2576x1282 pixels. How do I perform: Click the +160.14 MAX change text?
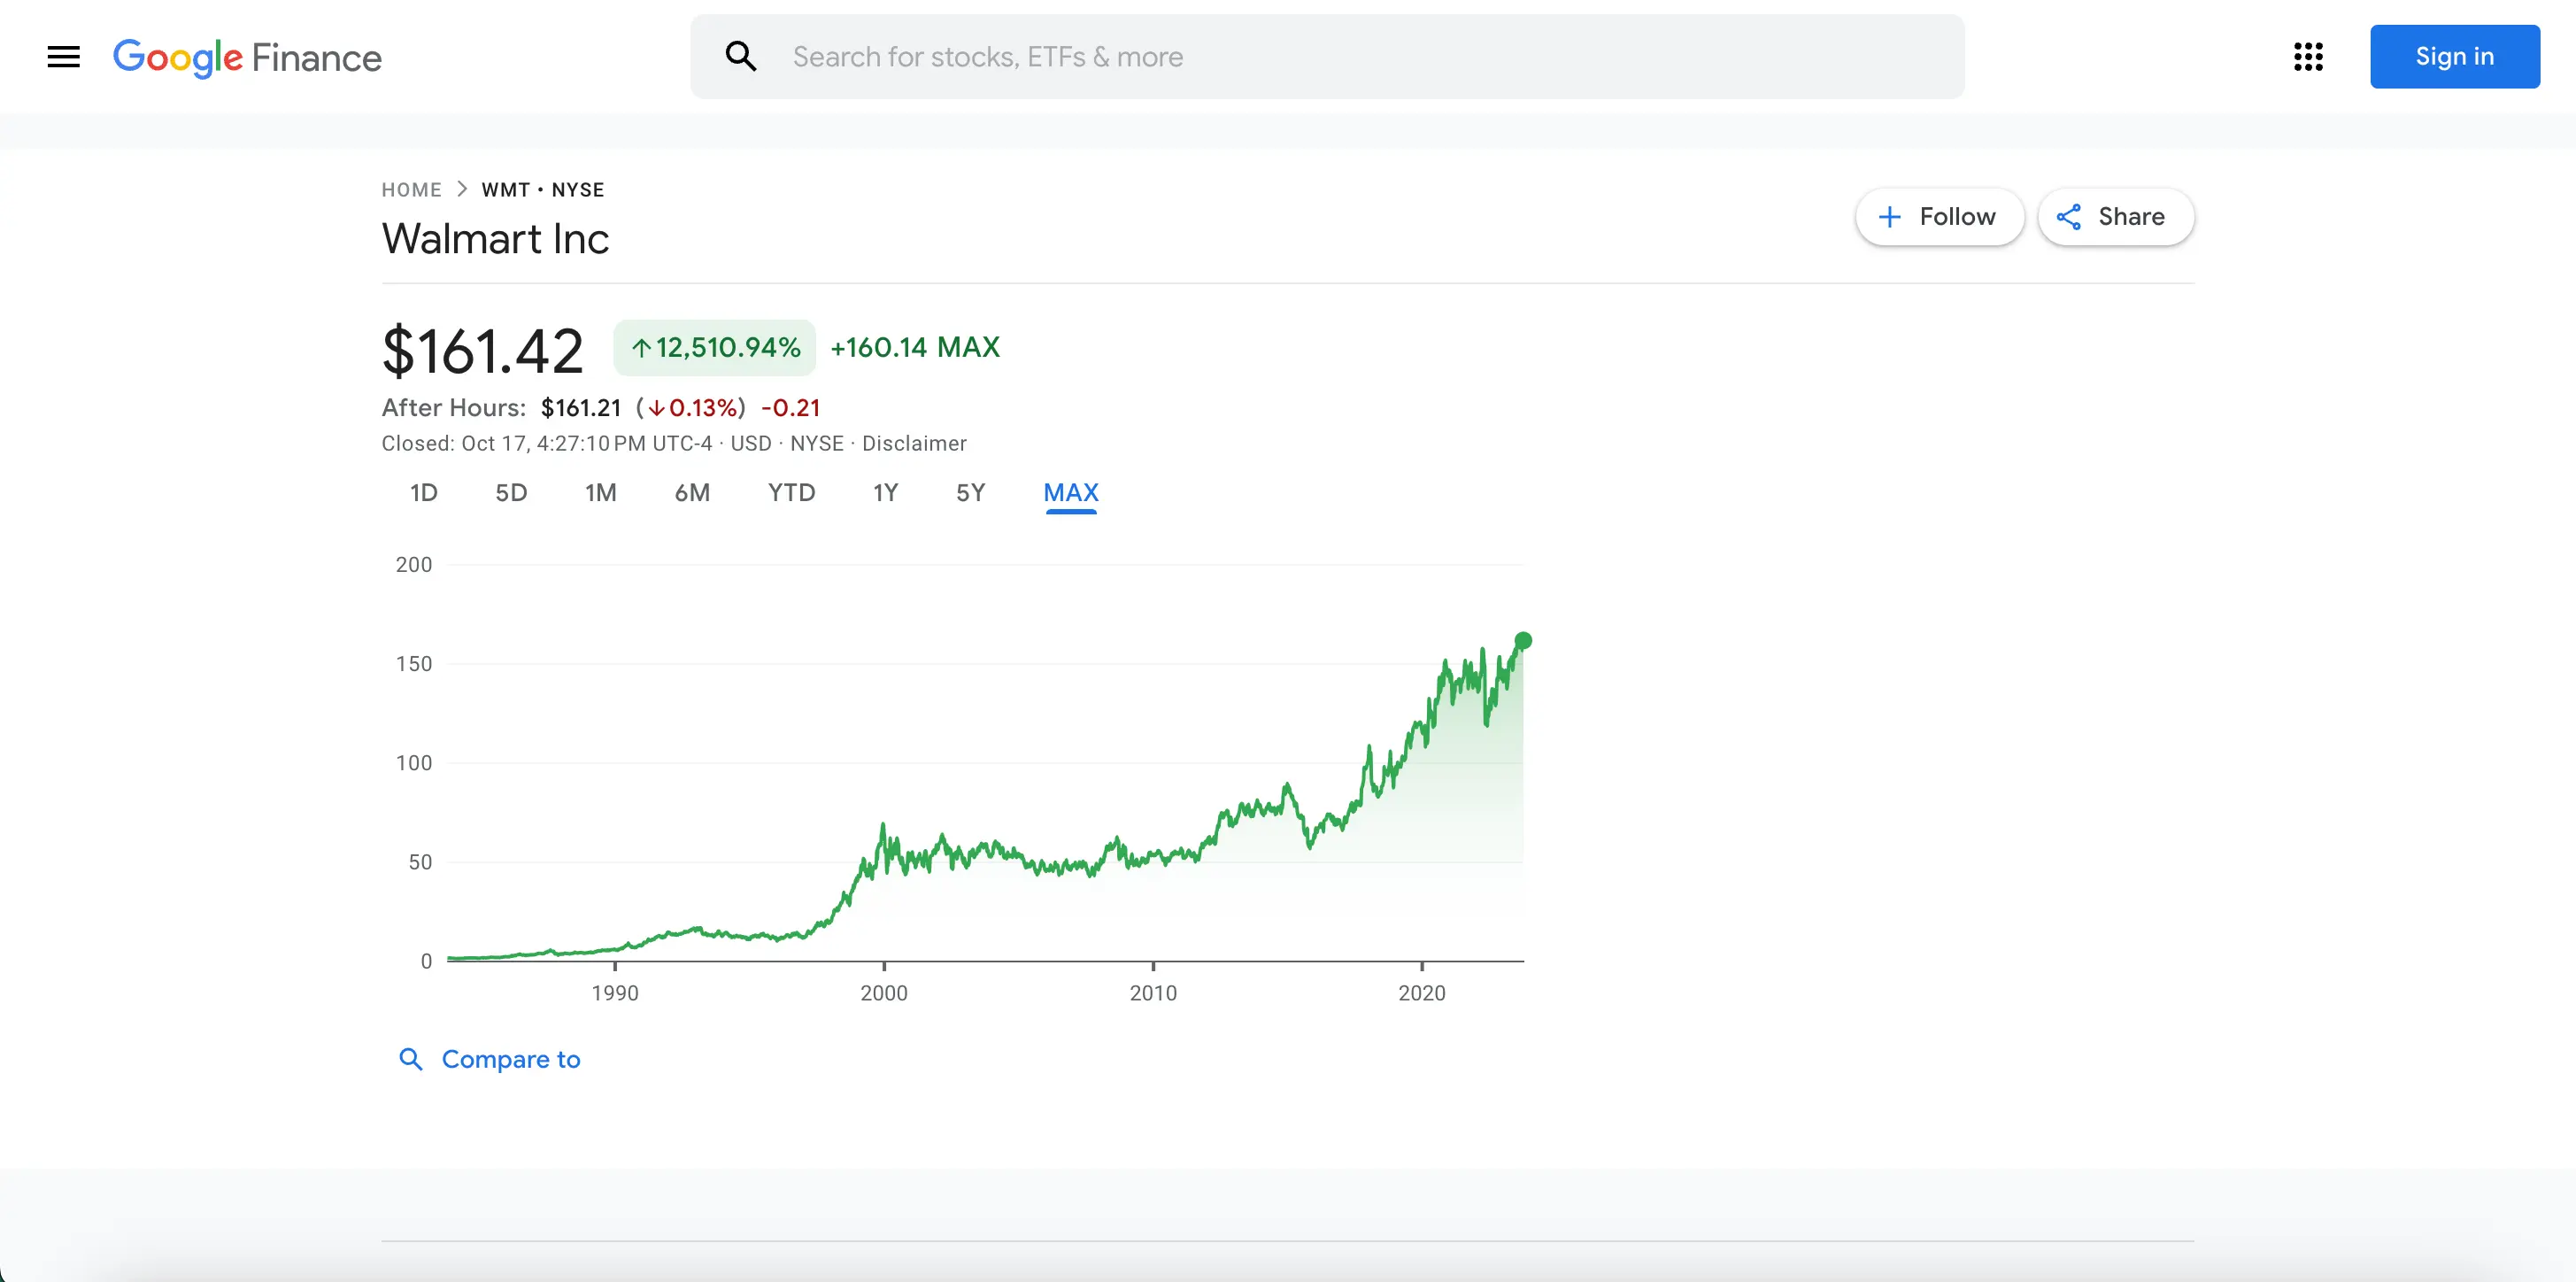(x=915, y=348)
